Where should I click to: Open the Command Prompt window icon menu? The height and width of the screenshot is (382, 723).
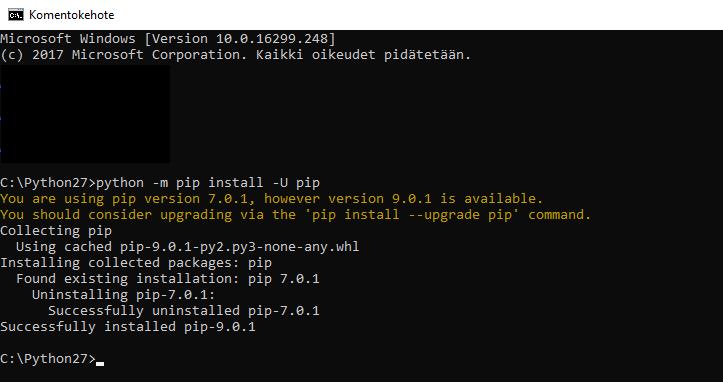click(x=16, y=15)
